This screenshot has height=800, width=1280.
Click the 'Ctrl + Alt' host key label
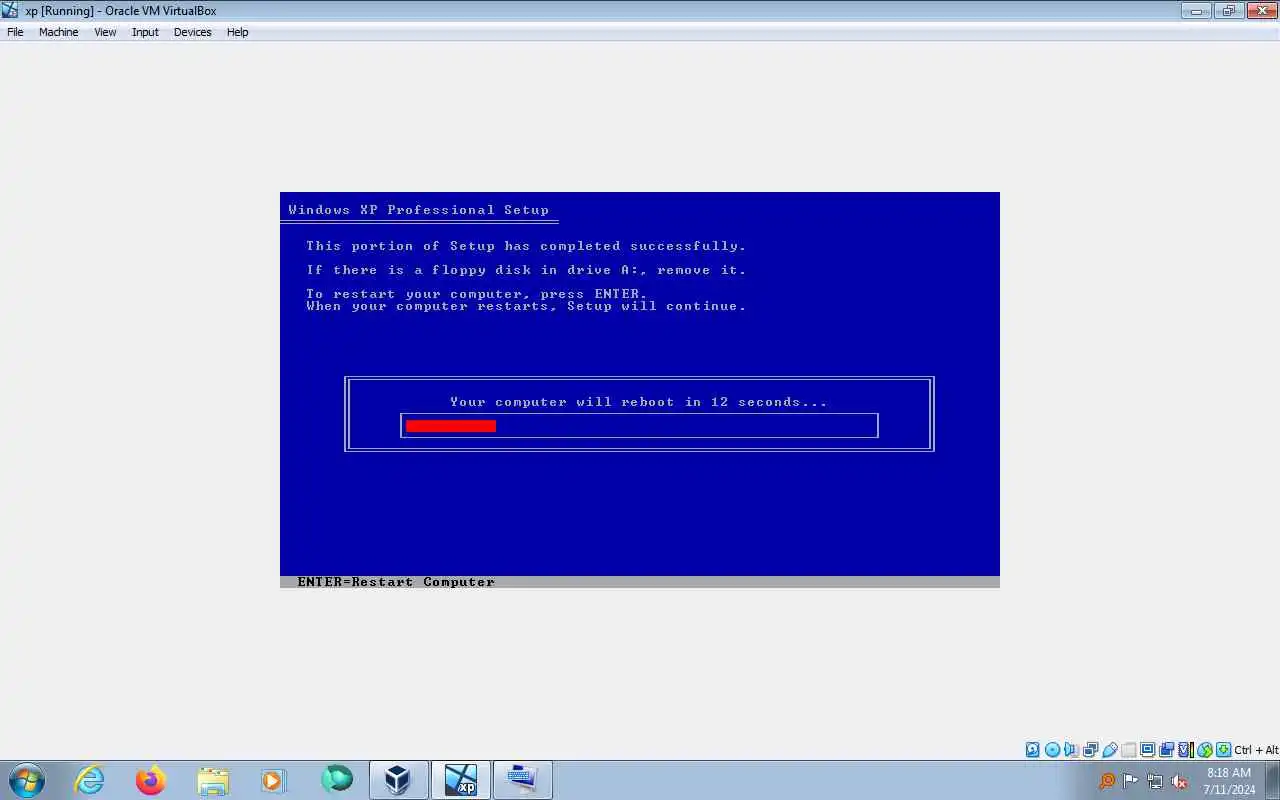1256,750
